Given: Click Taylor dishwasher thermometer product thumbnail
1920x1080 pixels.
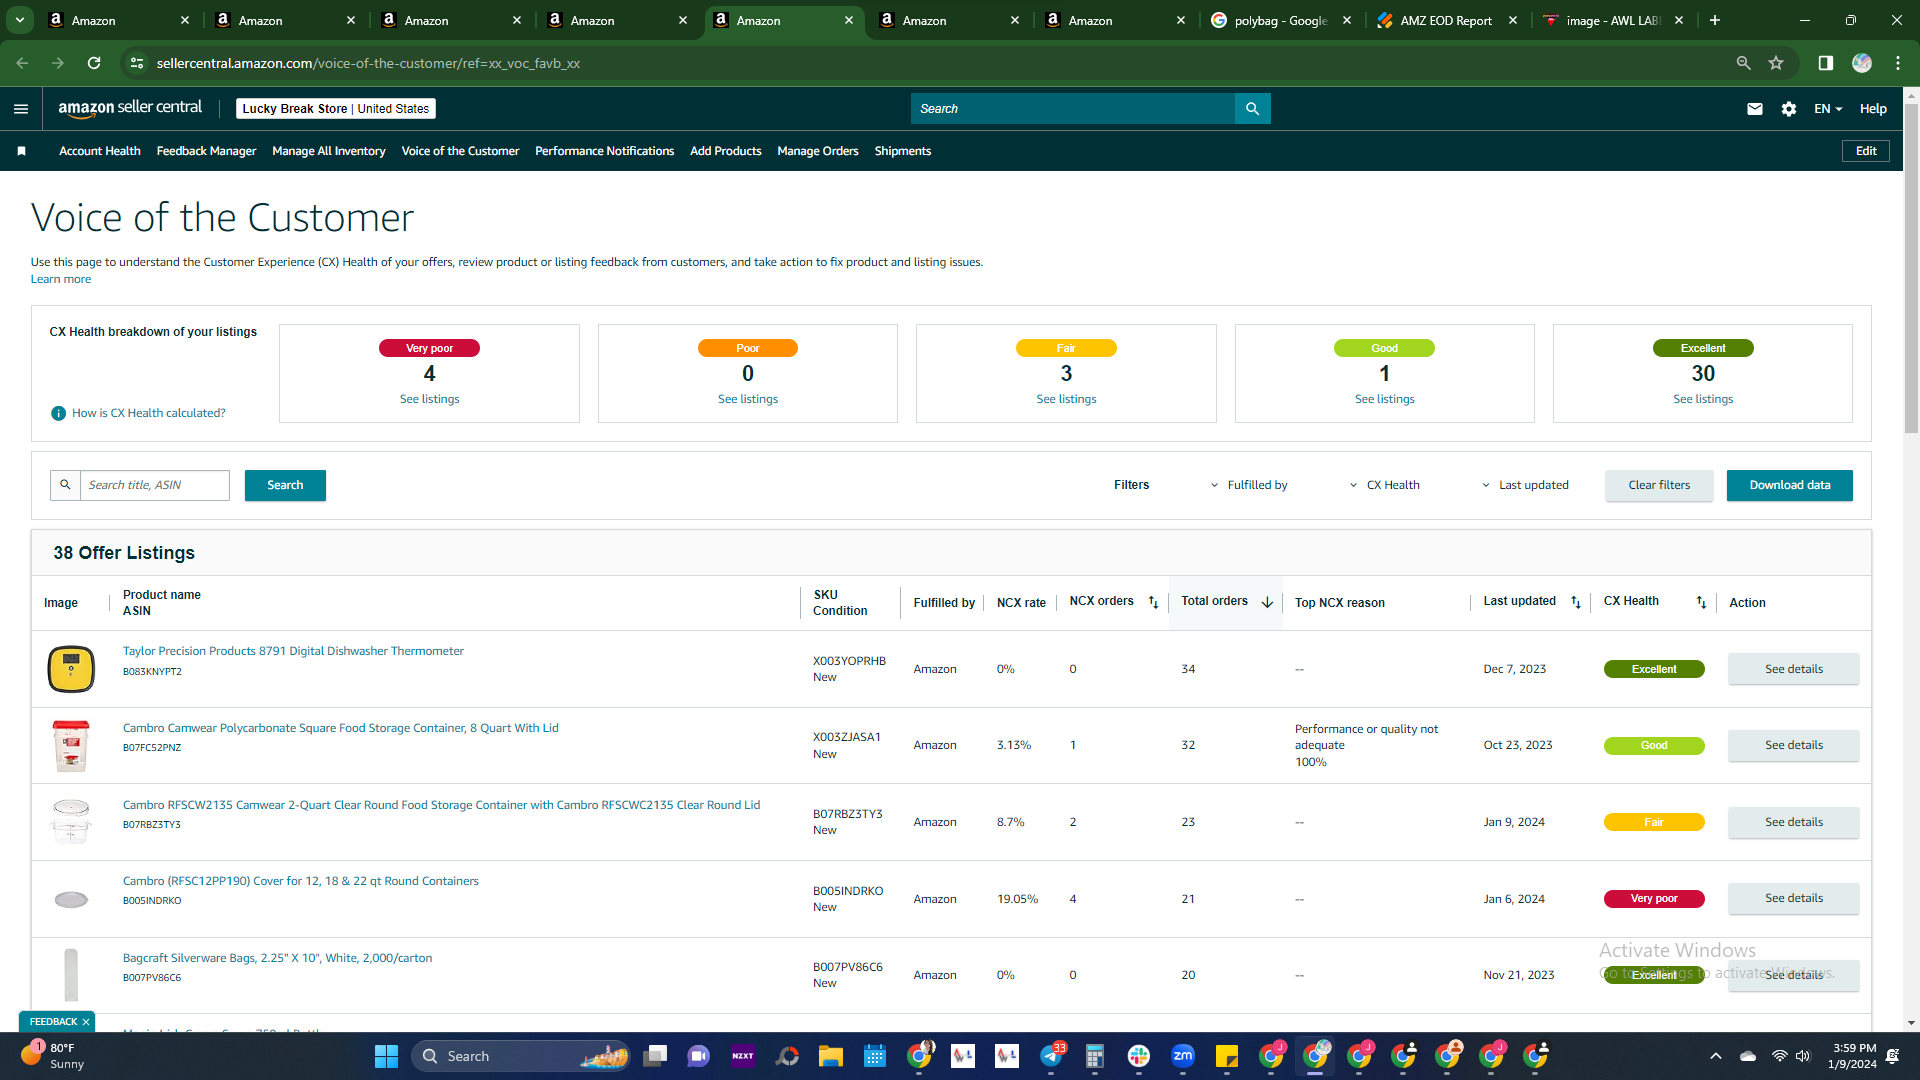Looking at the screenshot, I should pyautogui.click(x=71, y=669).
